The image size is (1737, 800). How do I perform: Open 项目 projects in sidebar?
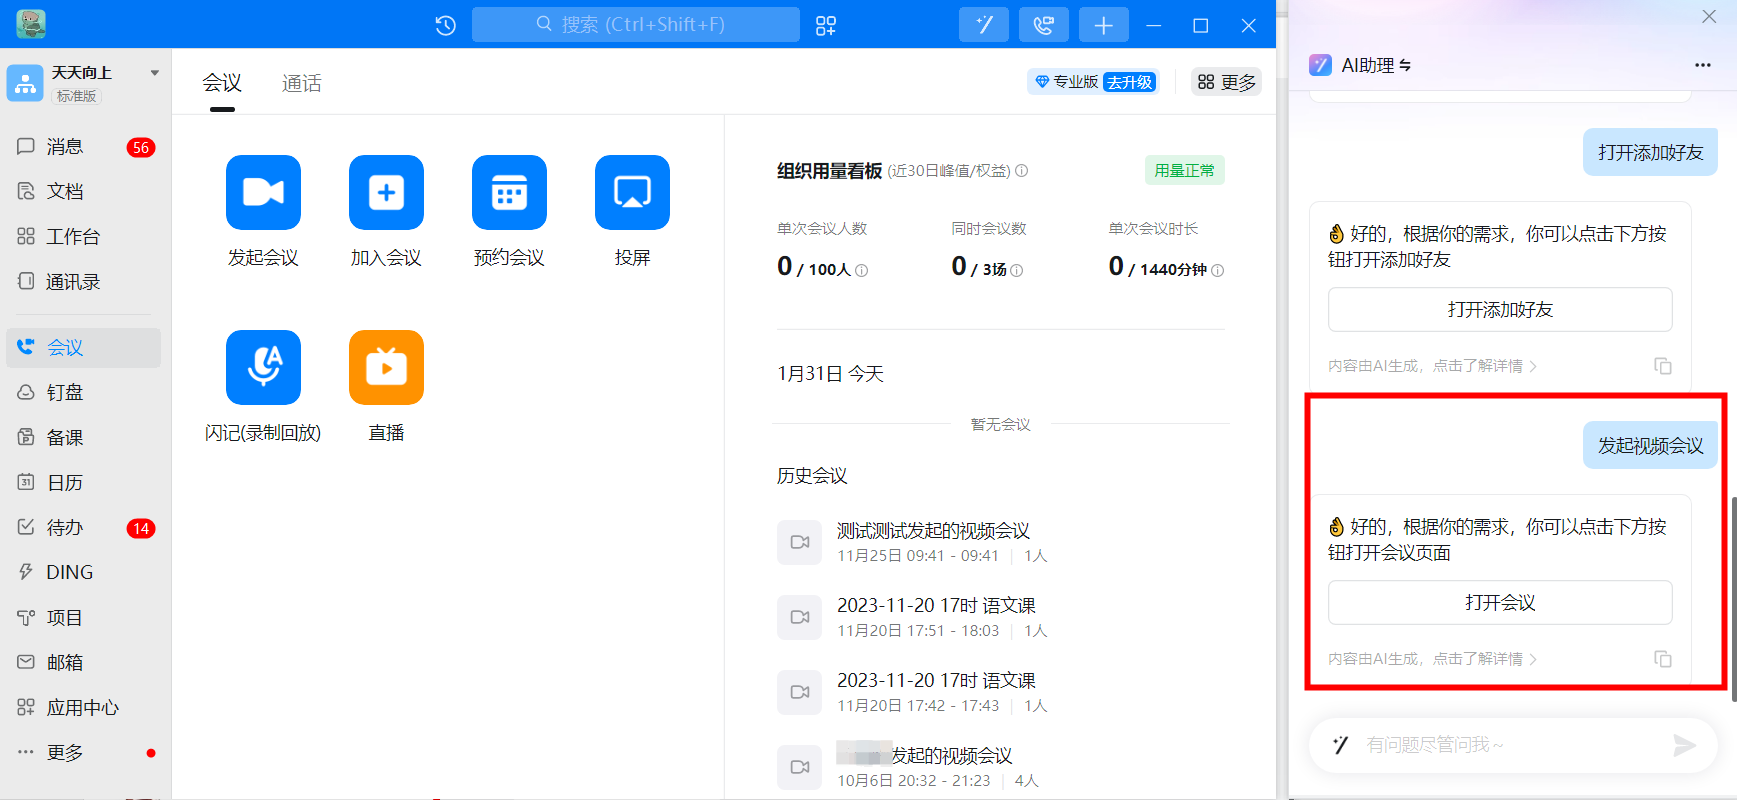84,617
